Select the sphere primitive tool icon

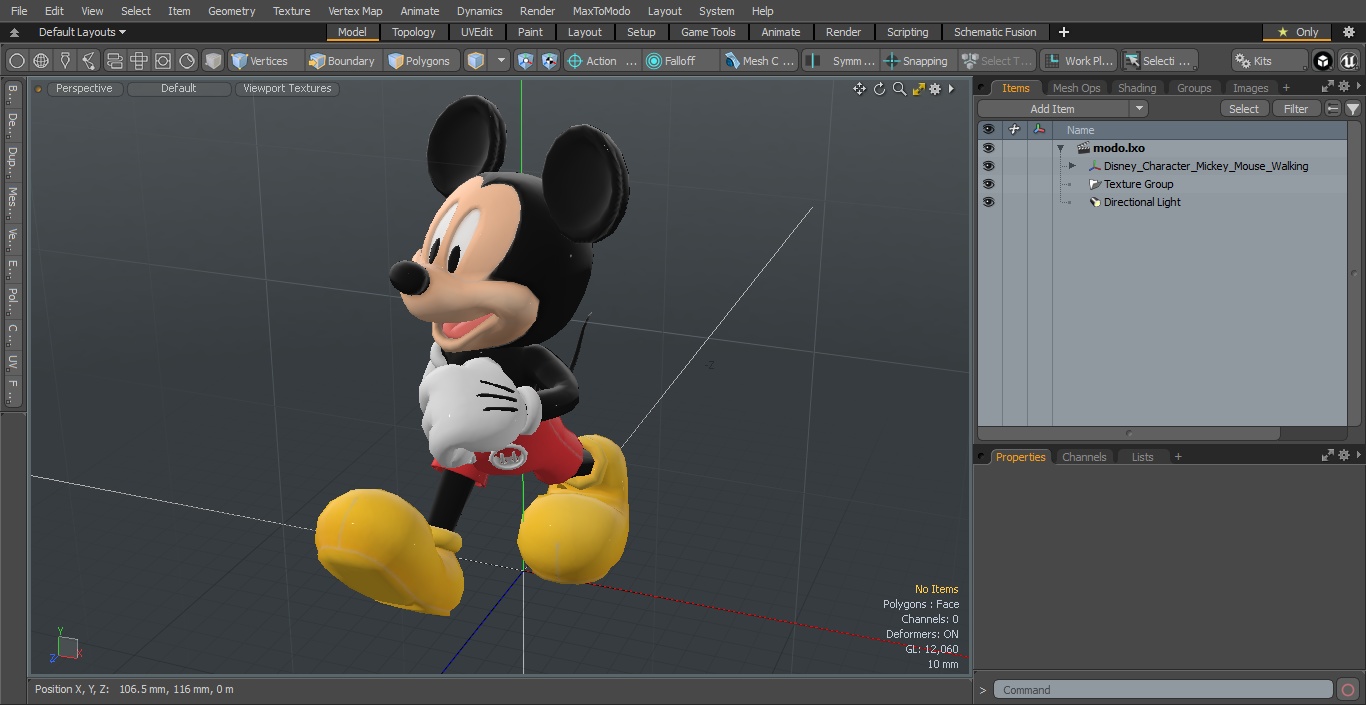click(16, 61)
